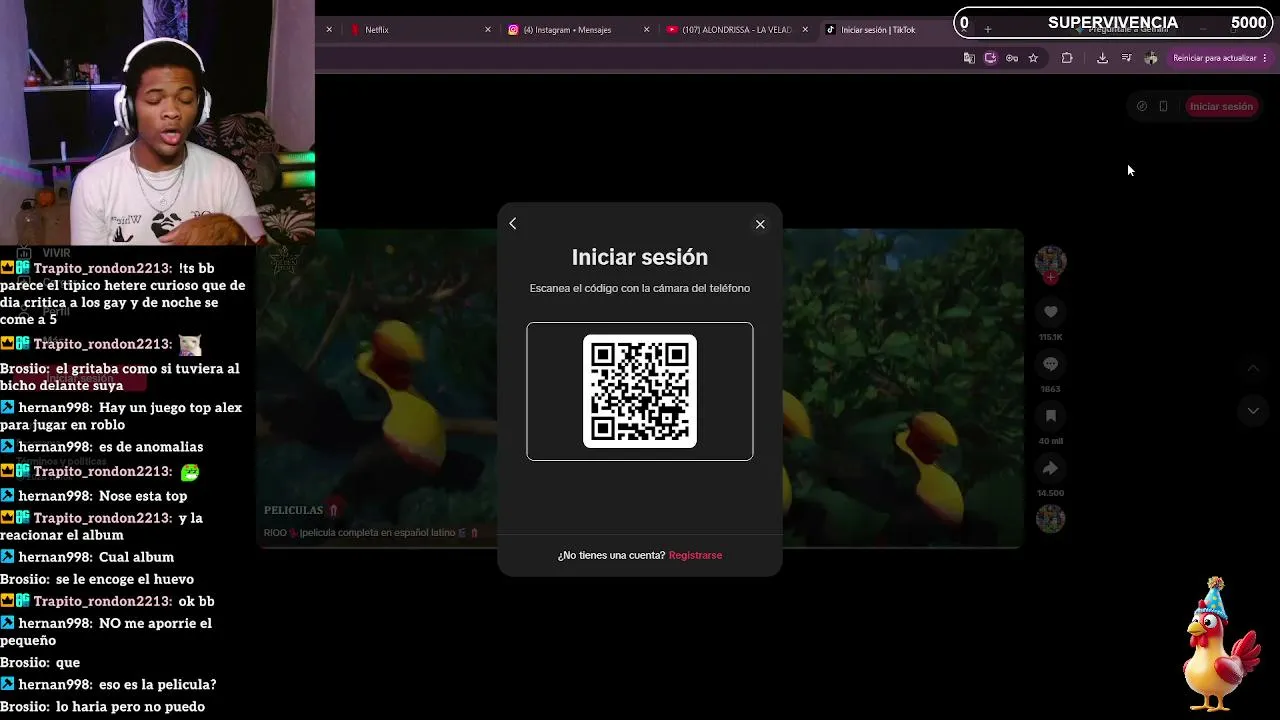The height and width of the screenshot is (720, 1280).
Task: Click the round icon left of the phone icon
Action: pyautogui.click(x=1142, y=106)
